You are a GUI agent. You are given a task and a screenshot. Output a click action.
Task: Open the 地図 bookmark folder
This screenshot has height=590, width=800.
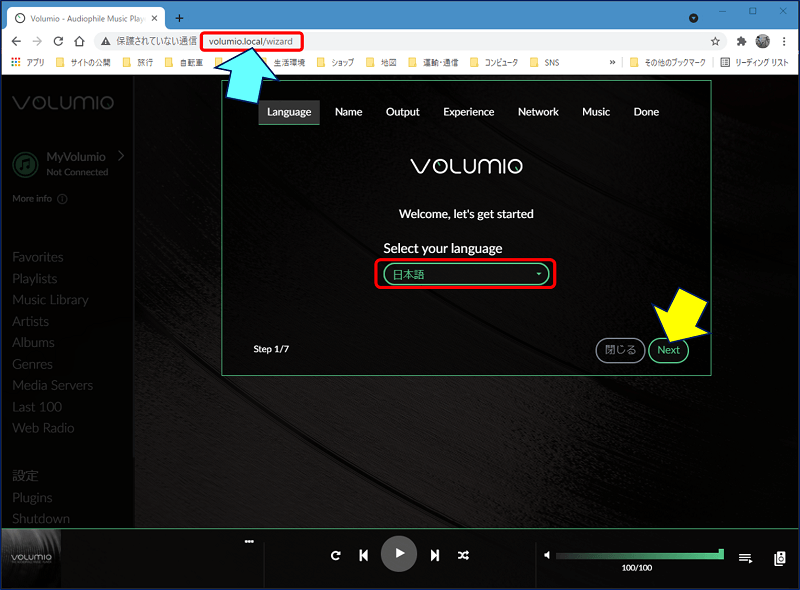click(x=382, y=62)
